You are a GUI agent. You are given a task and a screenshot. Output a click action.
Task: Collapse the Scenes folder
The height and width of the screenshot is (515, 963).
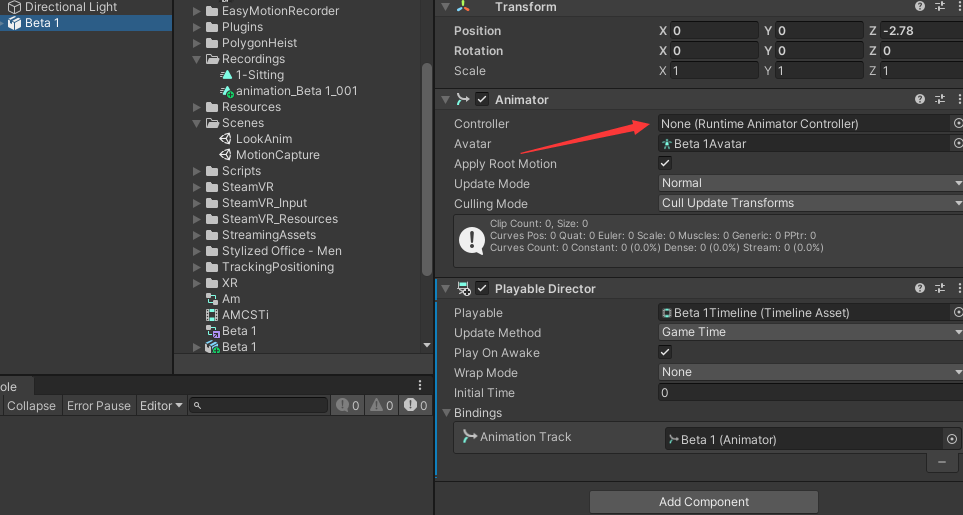(197, 123)
